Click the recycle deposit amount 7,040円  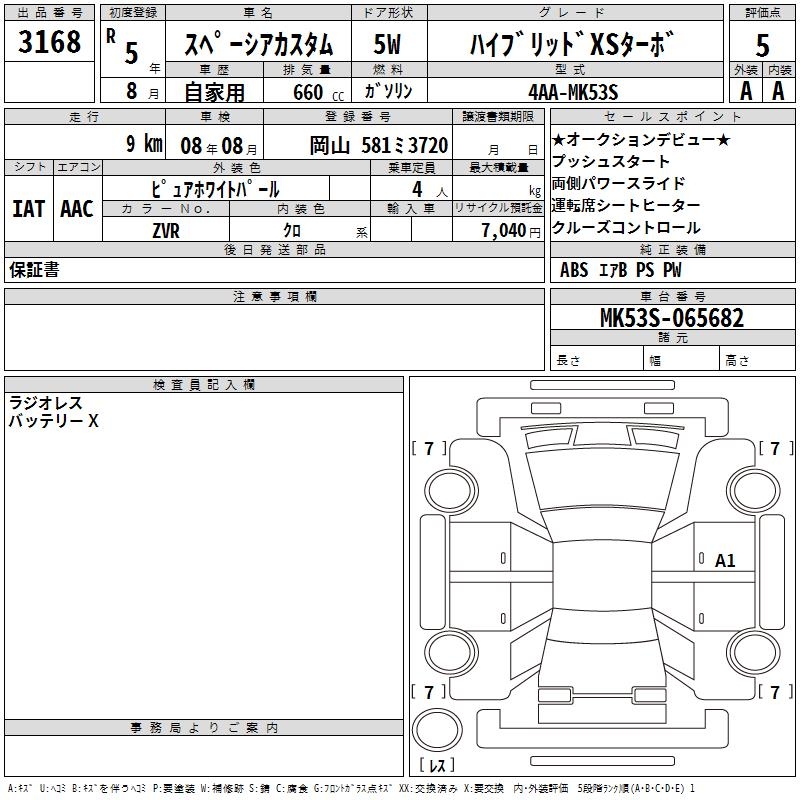pos(511,230)
